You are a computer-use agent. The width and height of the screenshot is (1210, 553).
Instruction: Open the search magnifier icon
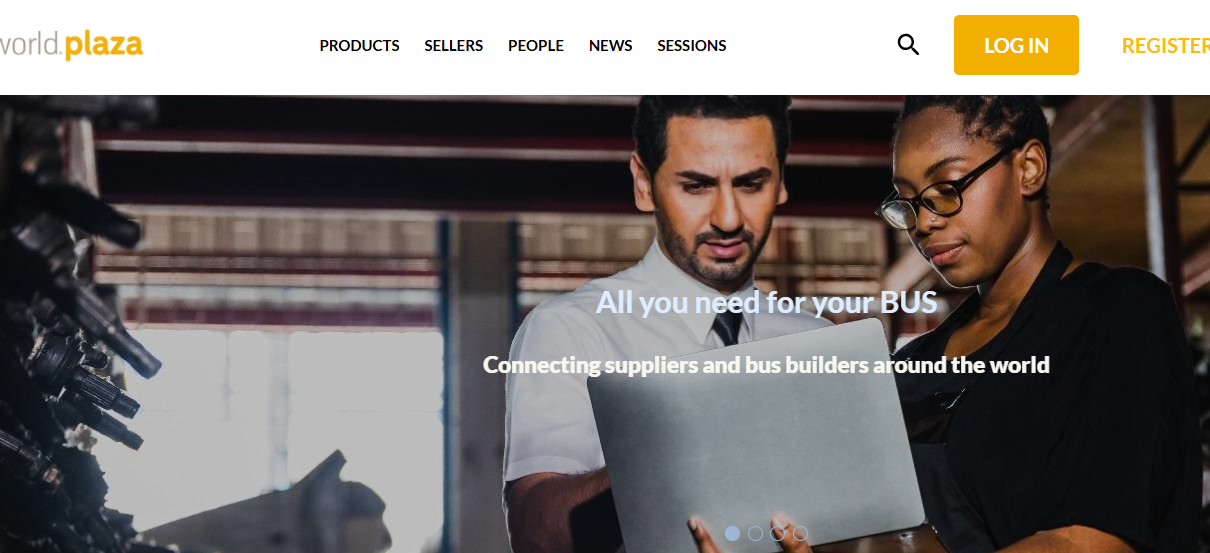(908, 45)
